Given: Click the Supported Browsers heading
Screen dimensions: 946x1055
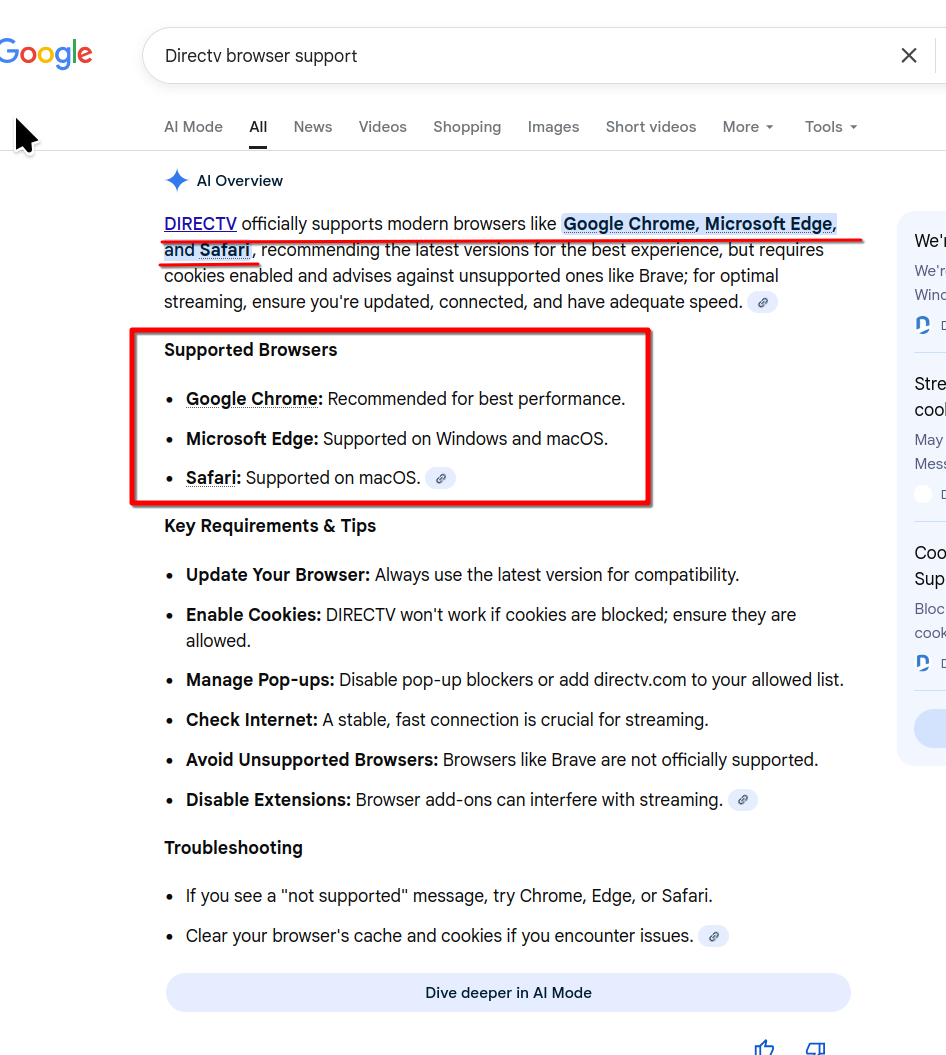Looking at the screenshot, I should pos(250,350).
